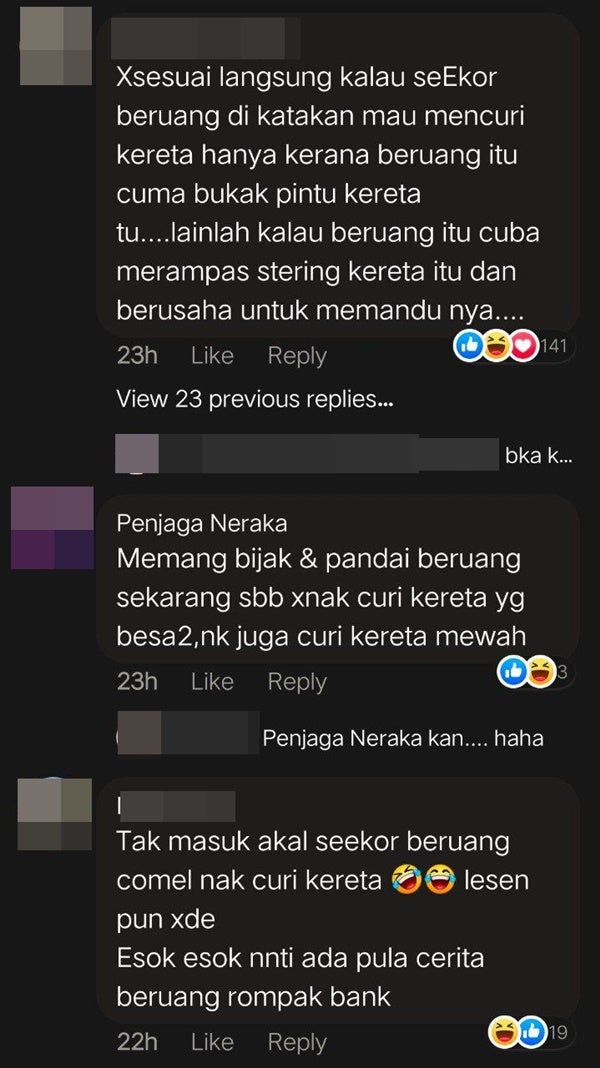Image resolution: width=600 pixels, height=1068 pixels.
Task: Click the laughing reaction on the bank robbery comment
Action: click(504, 1033)
